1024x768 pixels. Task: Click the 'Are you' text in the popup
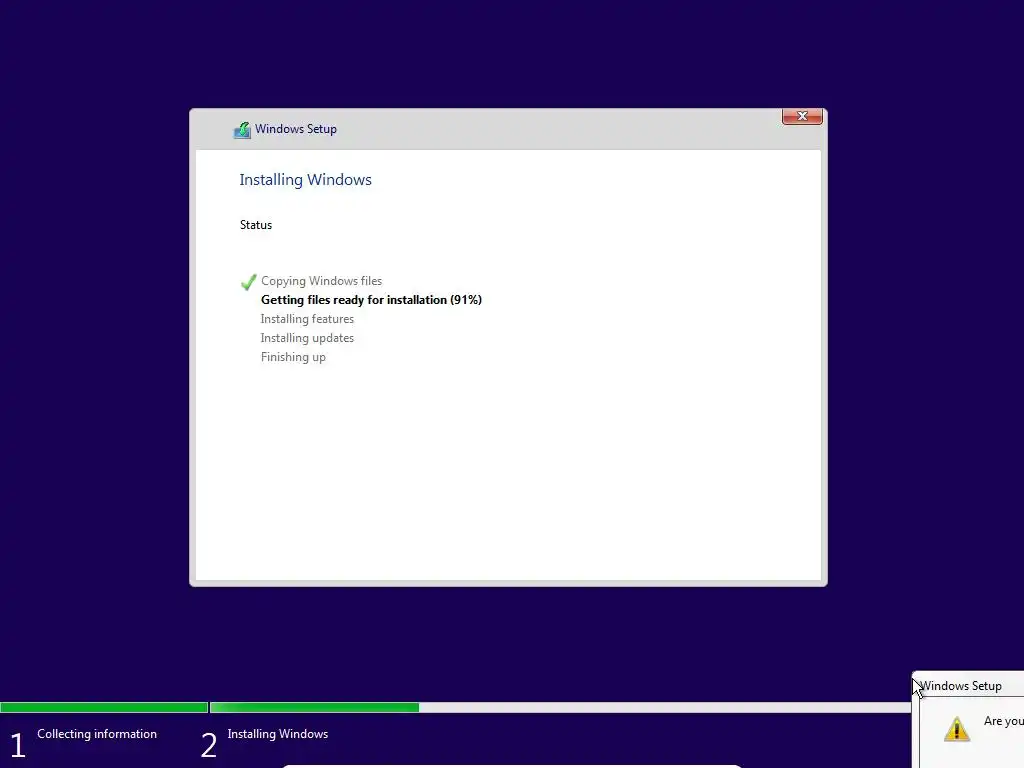click(x=1004, y=721)
